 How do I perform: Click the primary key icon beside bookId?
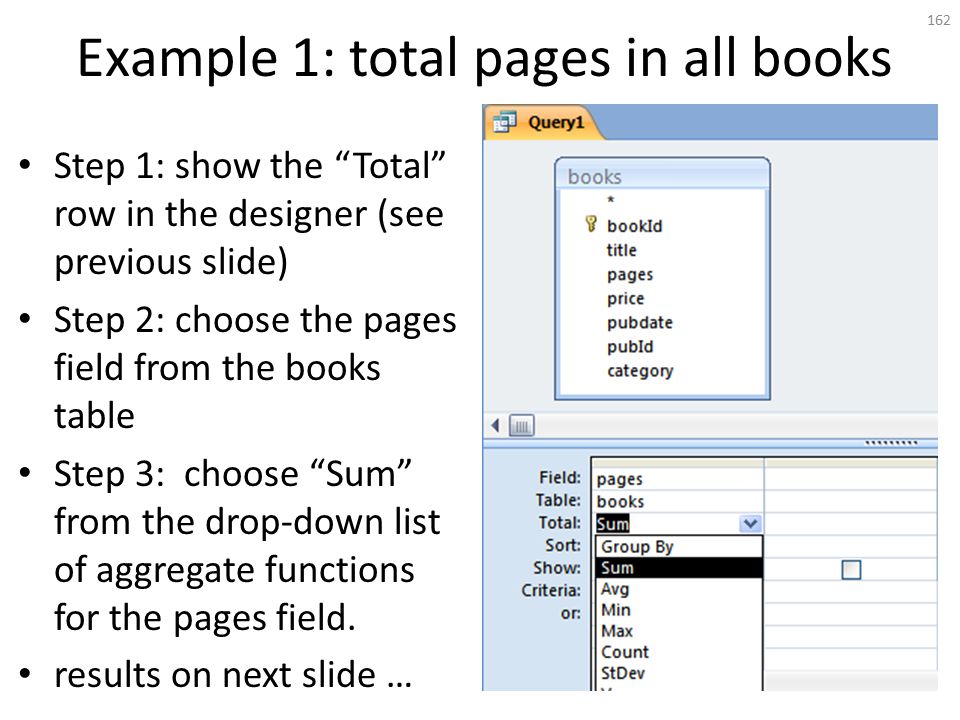591,224
